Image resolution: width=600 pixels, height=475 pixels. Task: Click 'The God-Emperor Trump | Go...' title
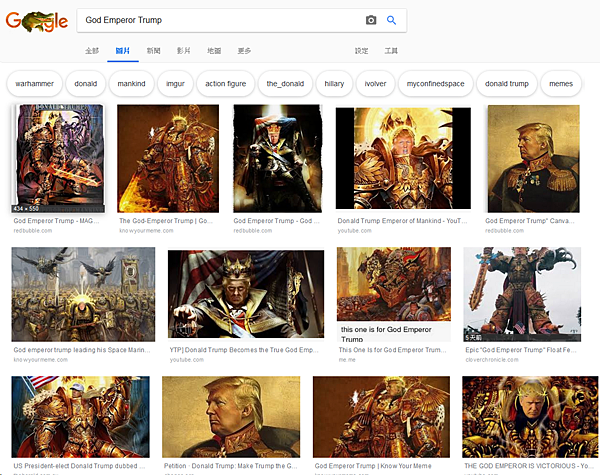(166, 221)
